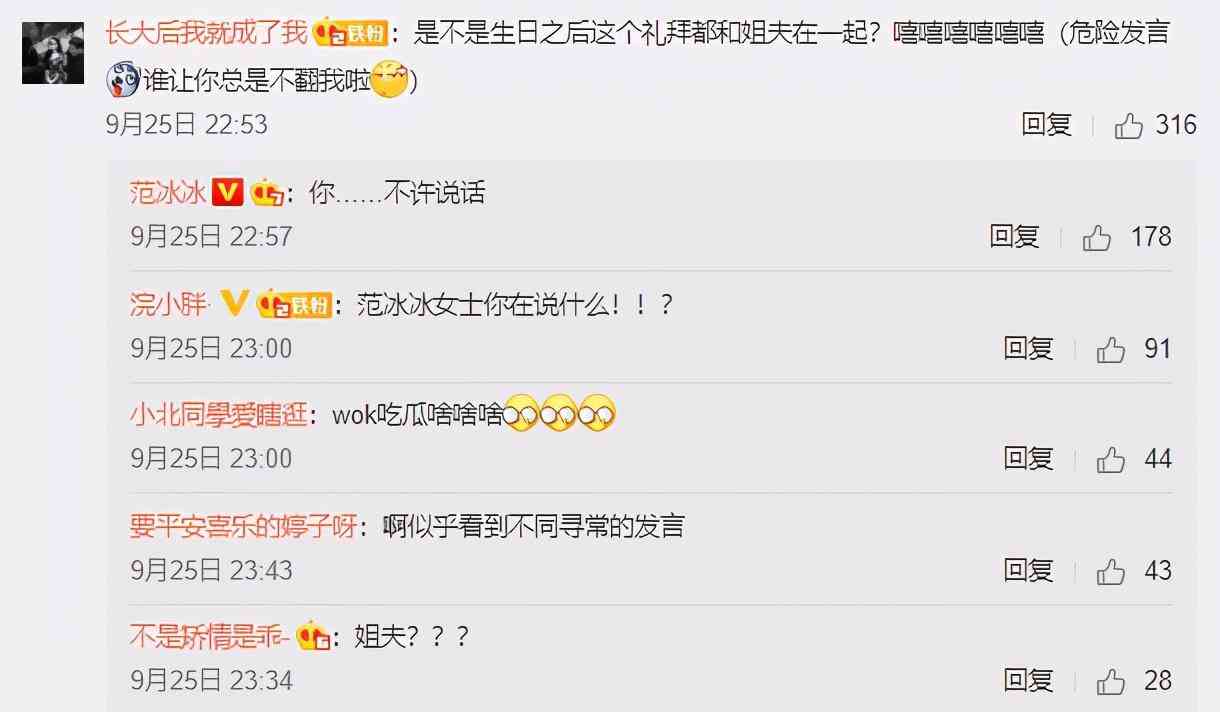Like the reply with 43 likes
Image resolution: width=1220 pixels, height=712 pixels.
click(1111, 571)
